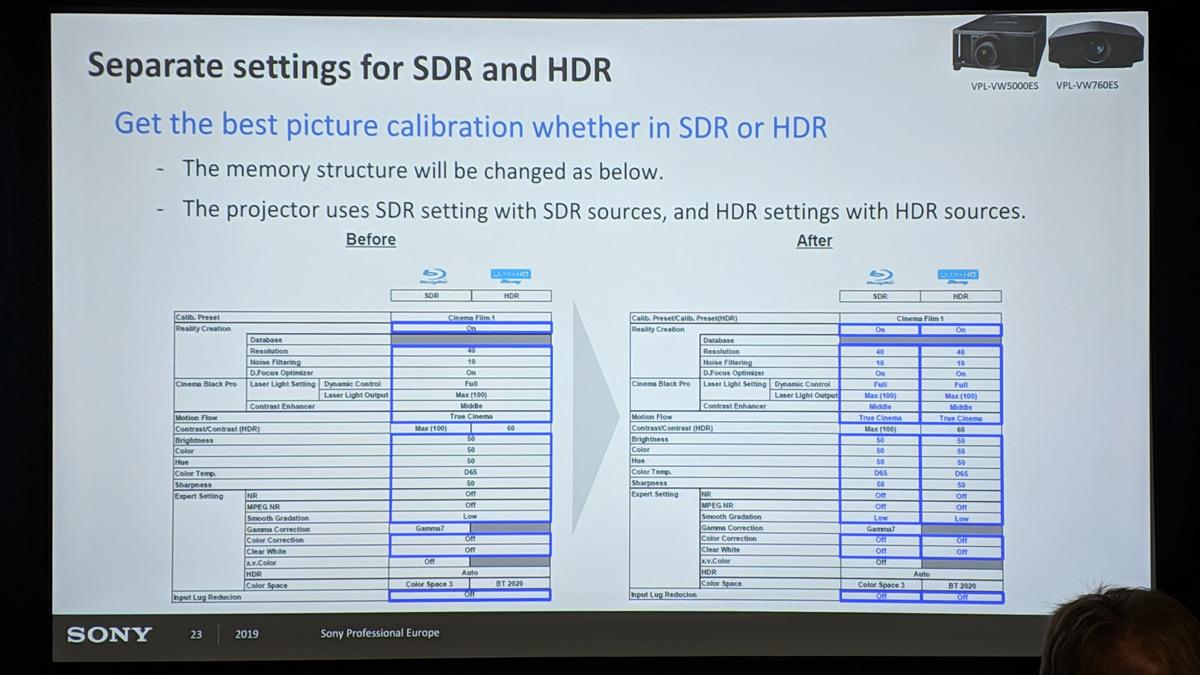This screenshot has width=1200, height=675.
Task: Click 'Cinema Film 1' value in the After table
Action: click(x=920, y=318)
